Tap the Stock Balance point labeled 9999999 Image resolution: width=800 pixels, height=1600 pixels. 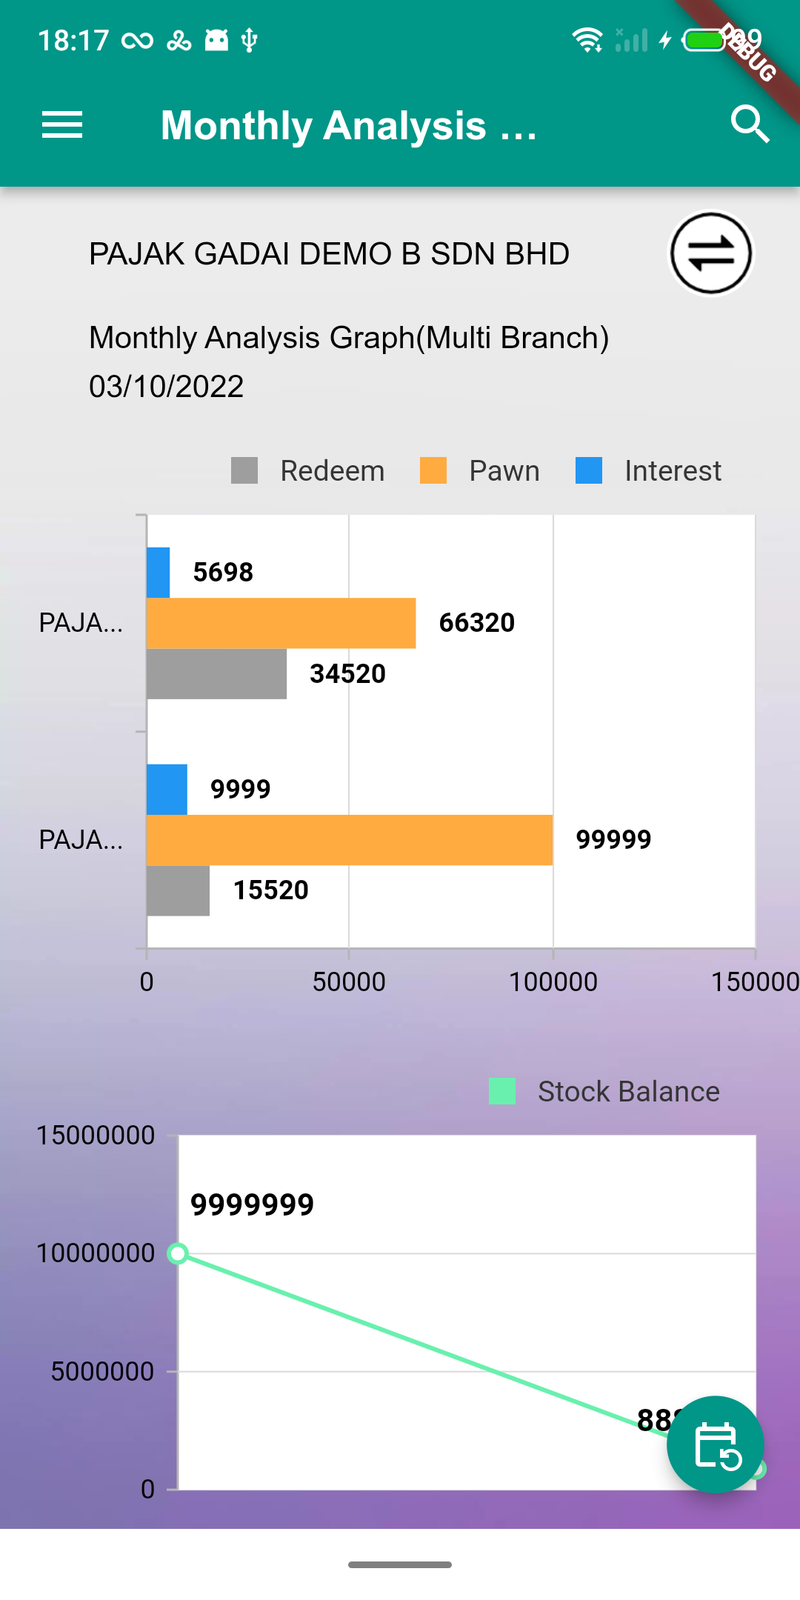[178, 1253]
